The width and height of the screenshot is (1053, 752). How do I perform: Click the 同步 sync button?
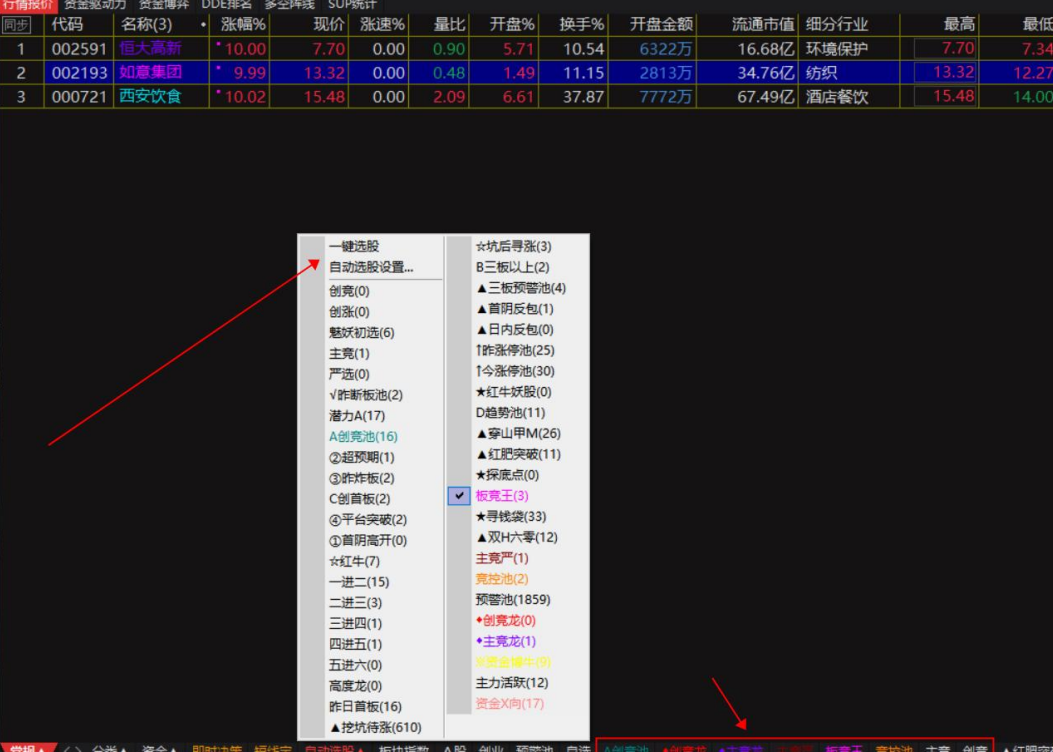[17, 25]
